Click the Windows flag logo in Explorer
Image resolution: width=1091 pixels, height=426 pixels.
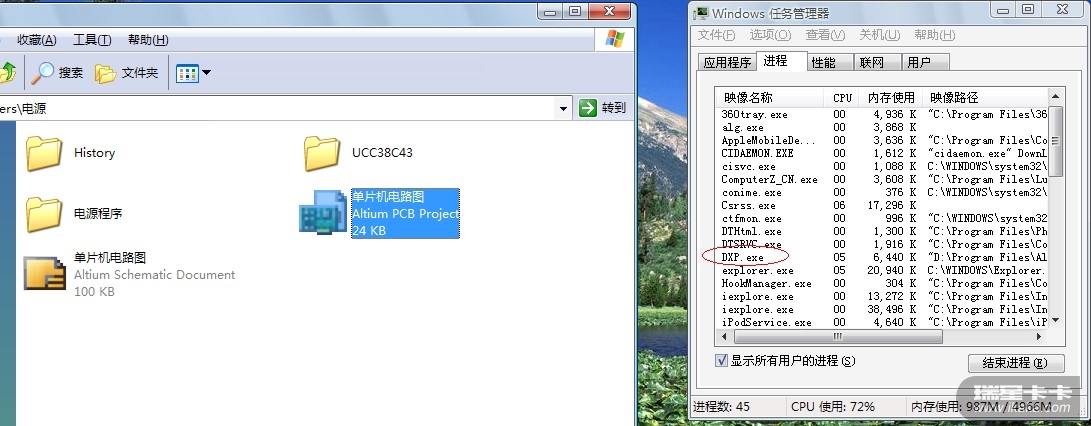click(x=614, y=39)
